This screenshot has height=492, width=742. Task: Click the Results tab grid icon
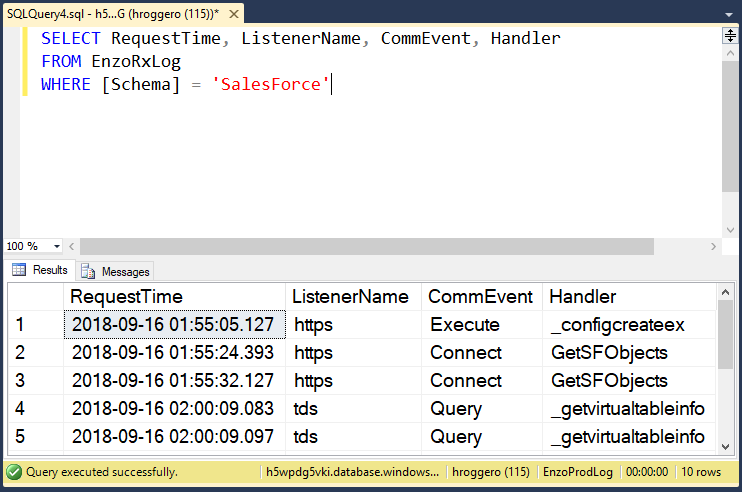(19, 270)
